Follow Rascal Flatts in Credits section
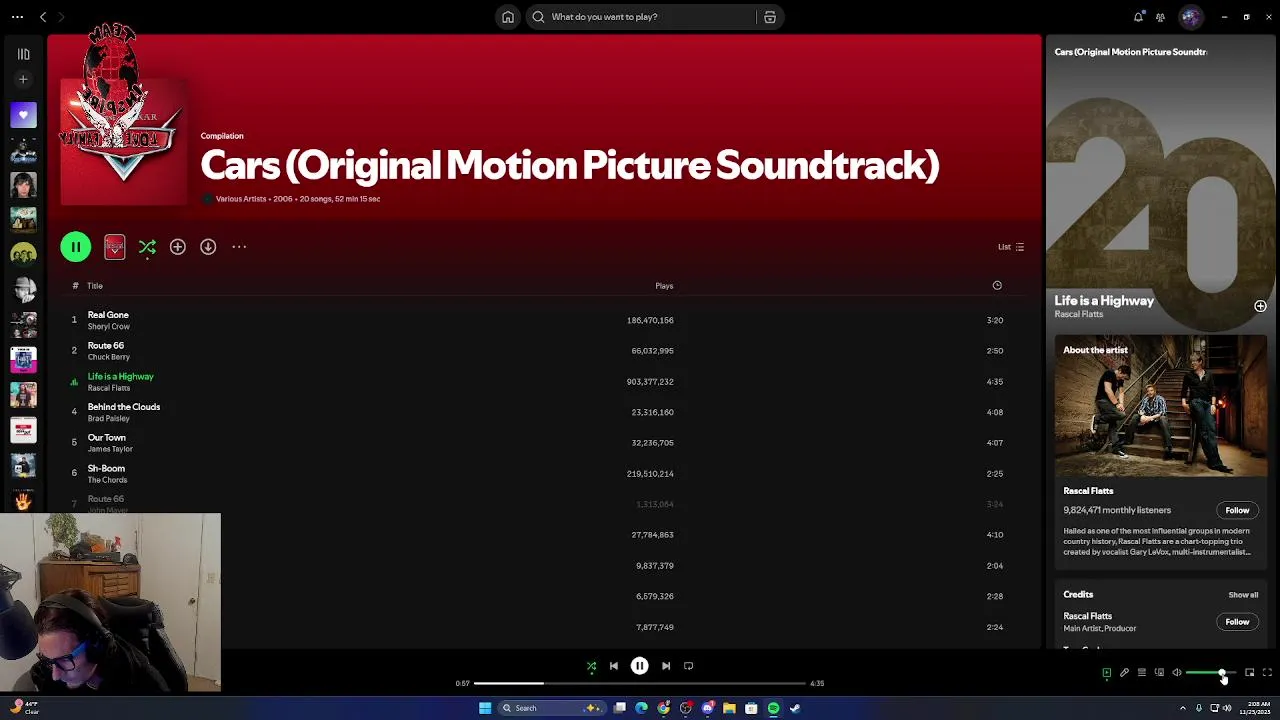1280x720 pixels. (1237, 622)
